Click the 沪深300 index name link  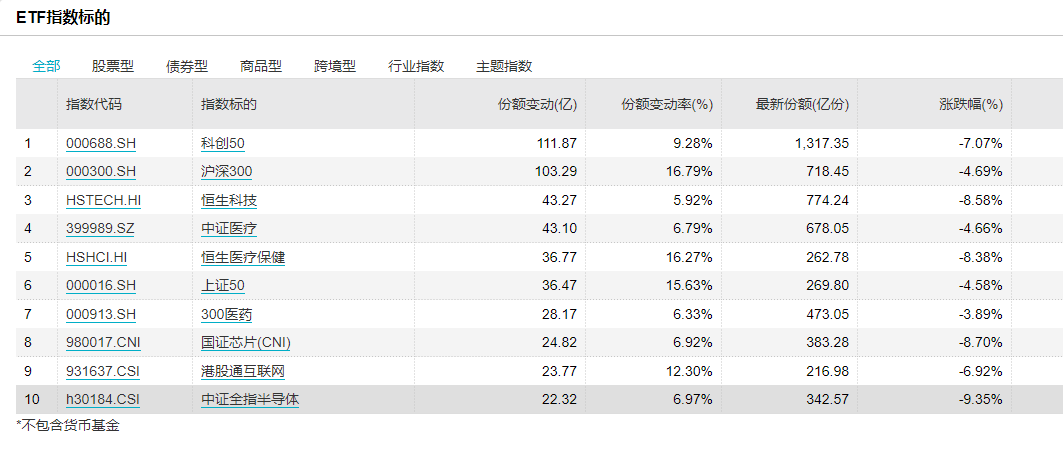point(226,172)
